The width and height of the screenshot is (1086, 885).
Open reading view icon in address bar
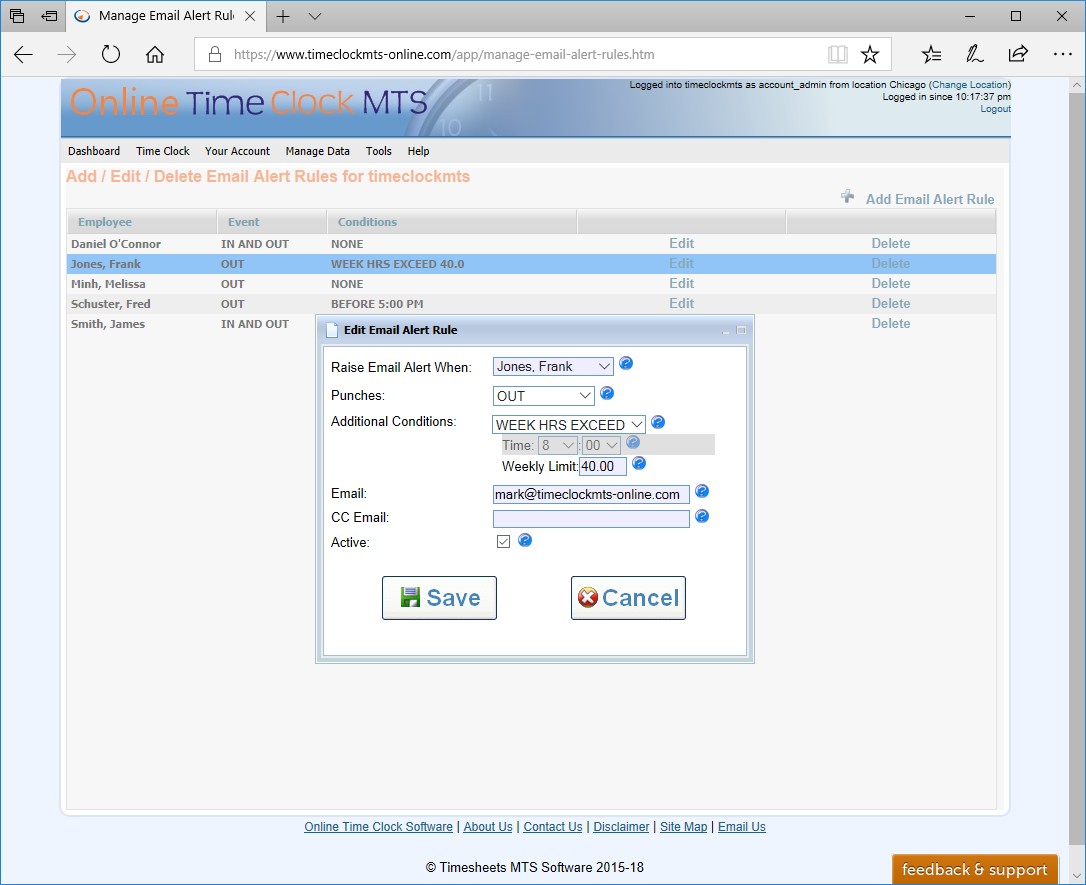[x=837, y=54]
